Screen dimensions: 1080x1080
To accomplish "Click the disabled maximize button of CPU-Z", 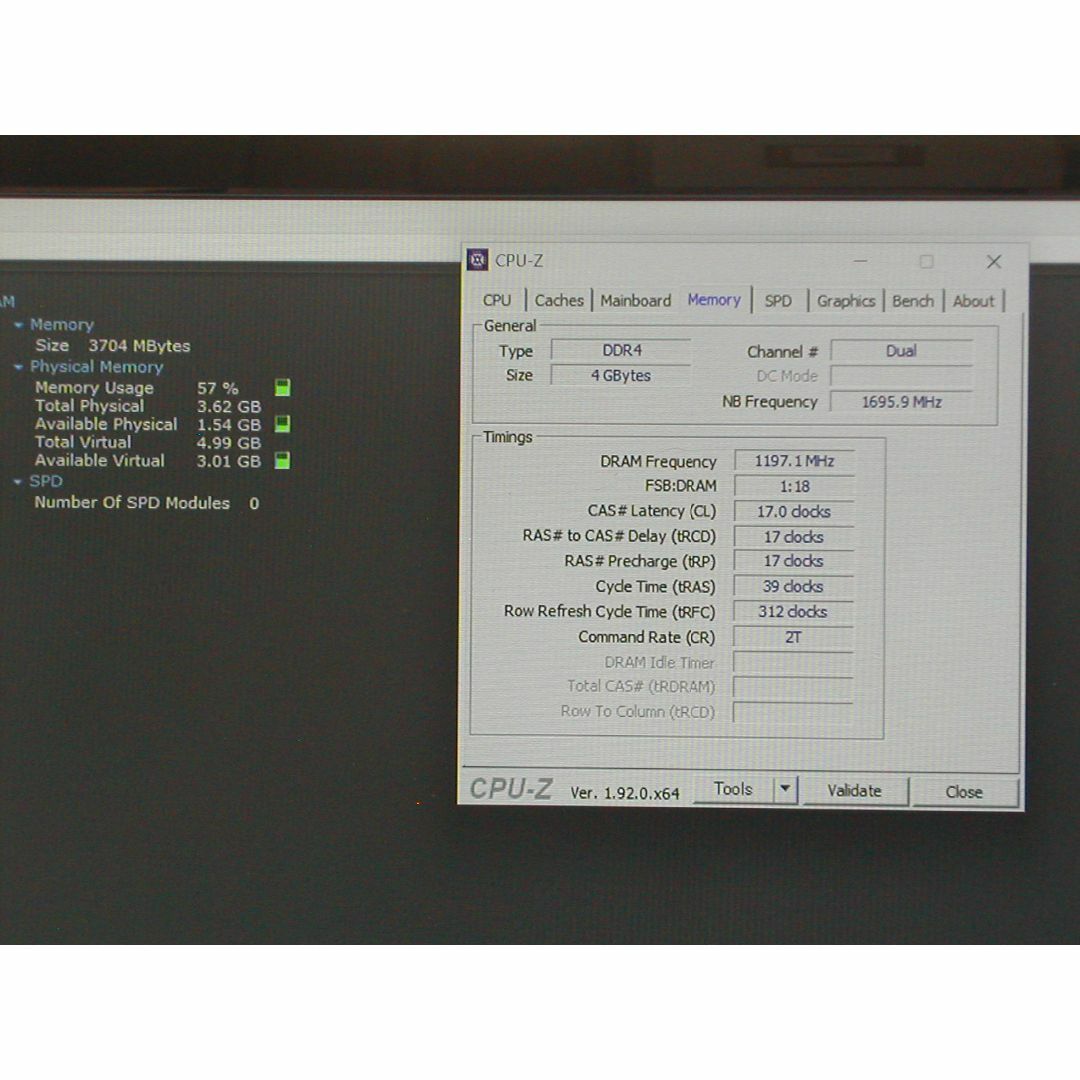I will coord(926,262).
